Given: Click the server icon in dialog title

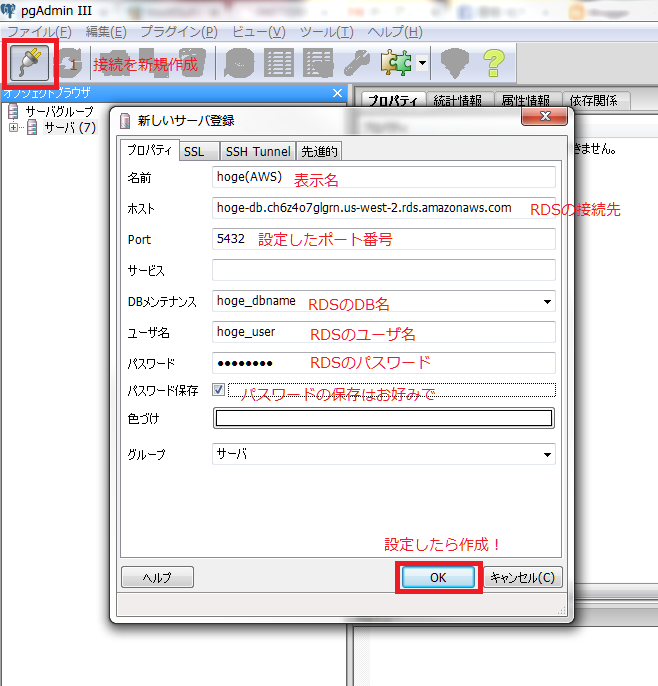Looking at the screenshot, I should click(125, 120).
